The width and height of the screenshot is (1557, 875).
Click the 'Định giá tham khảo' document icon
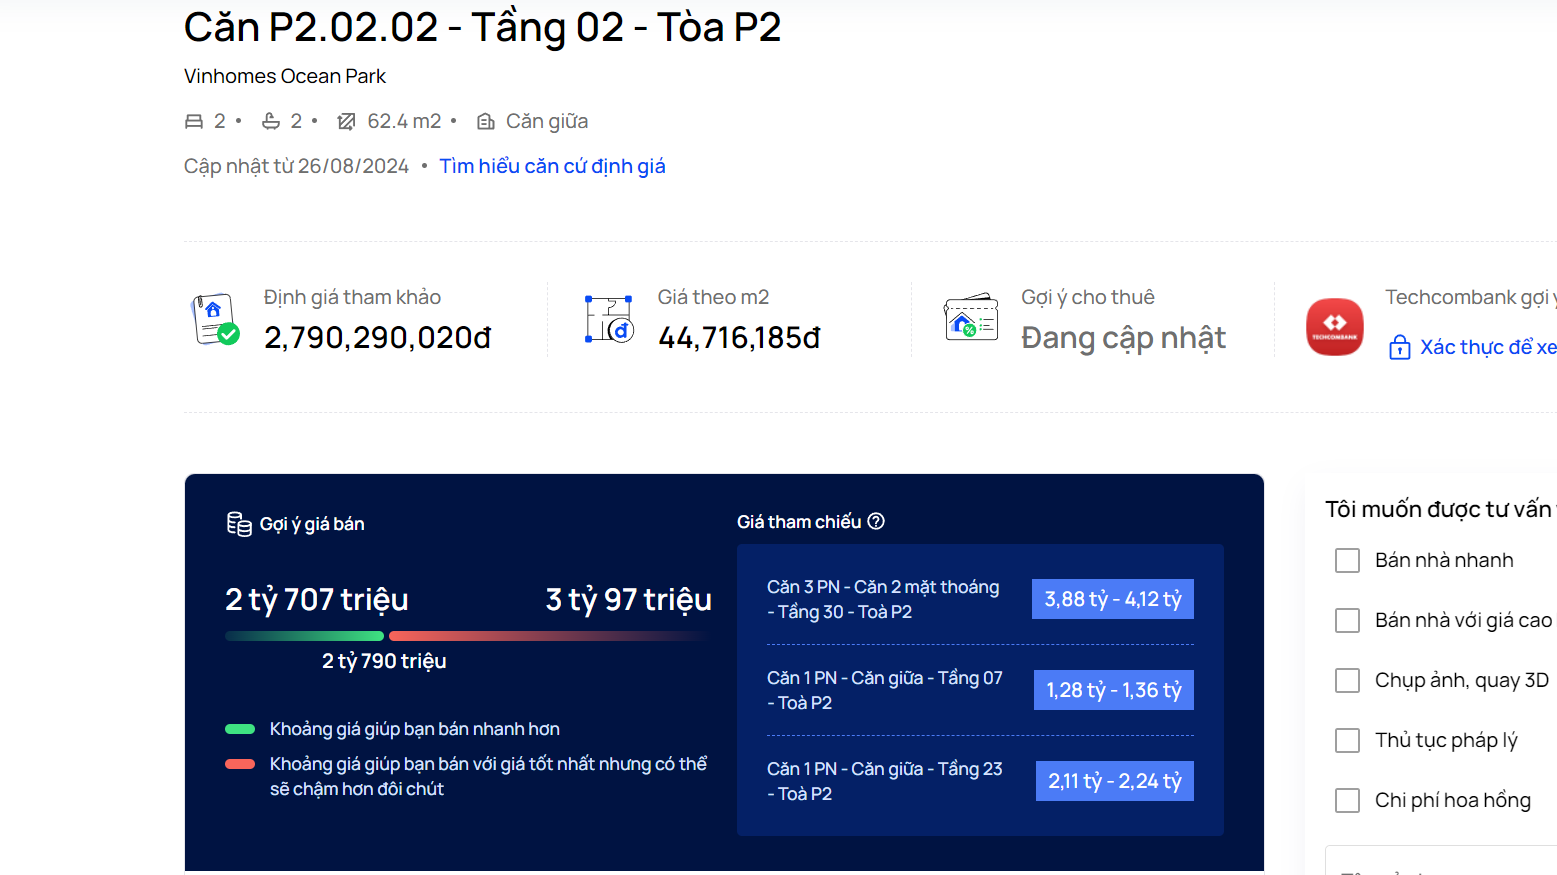pyautogui.click(x=215, y=320)
